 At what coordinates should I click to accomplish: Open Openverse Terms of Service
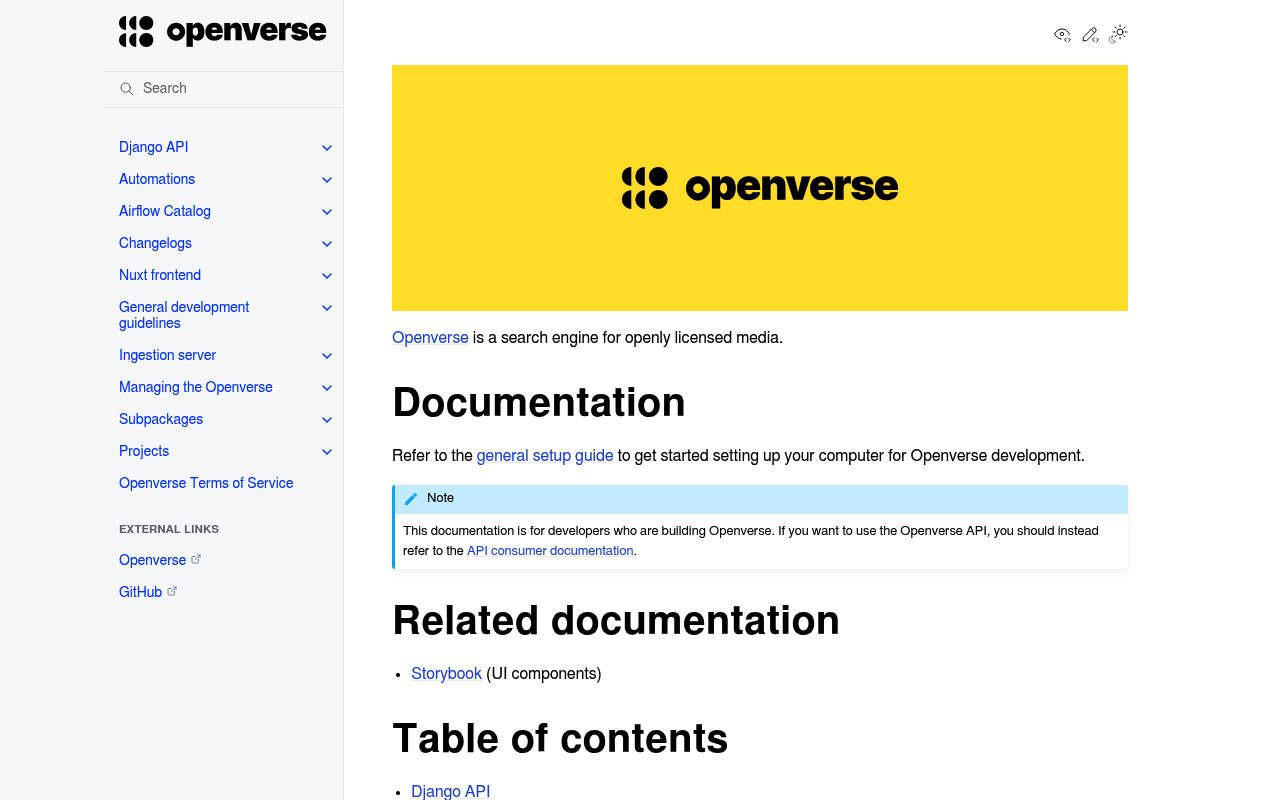(x=206, y=483)
